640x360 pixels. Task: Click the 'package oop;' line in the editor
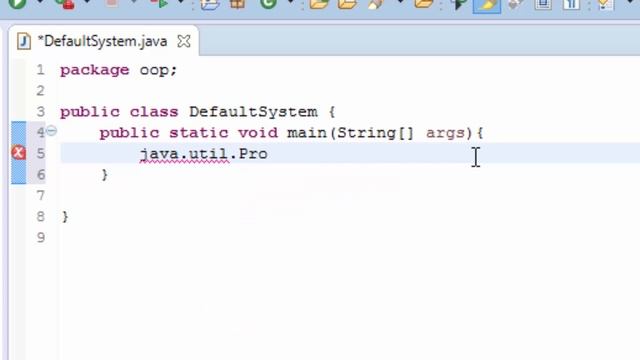pyautogui.click(x=119, y=70)
